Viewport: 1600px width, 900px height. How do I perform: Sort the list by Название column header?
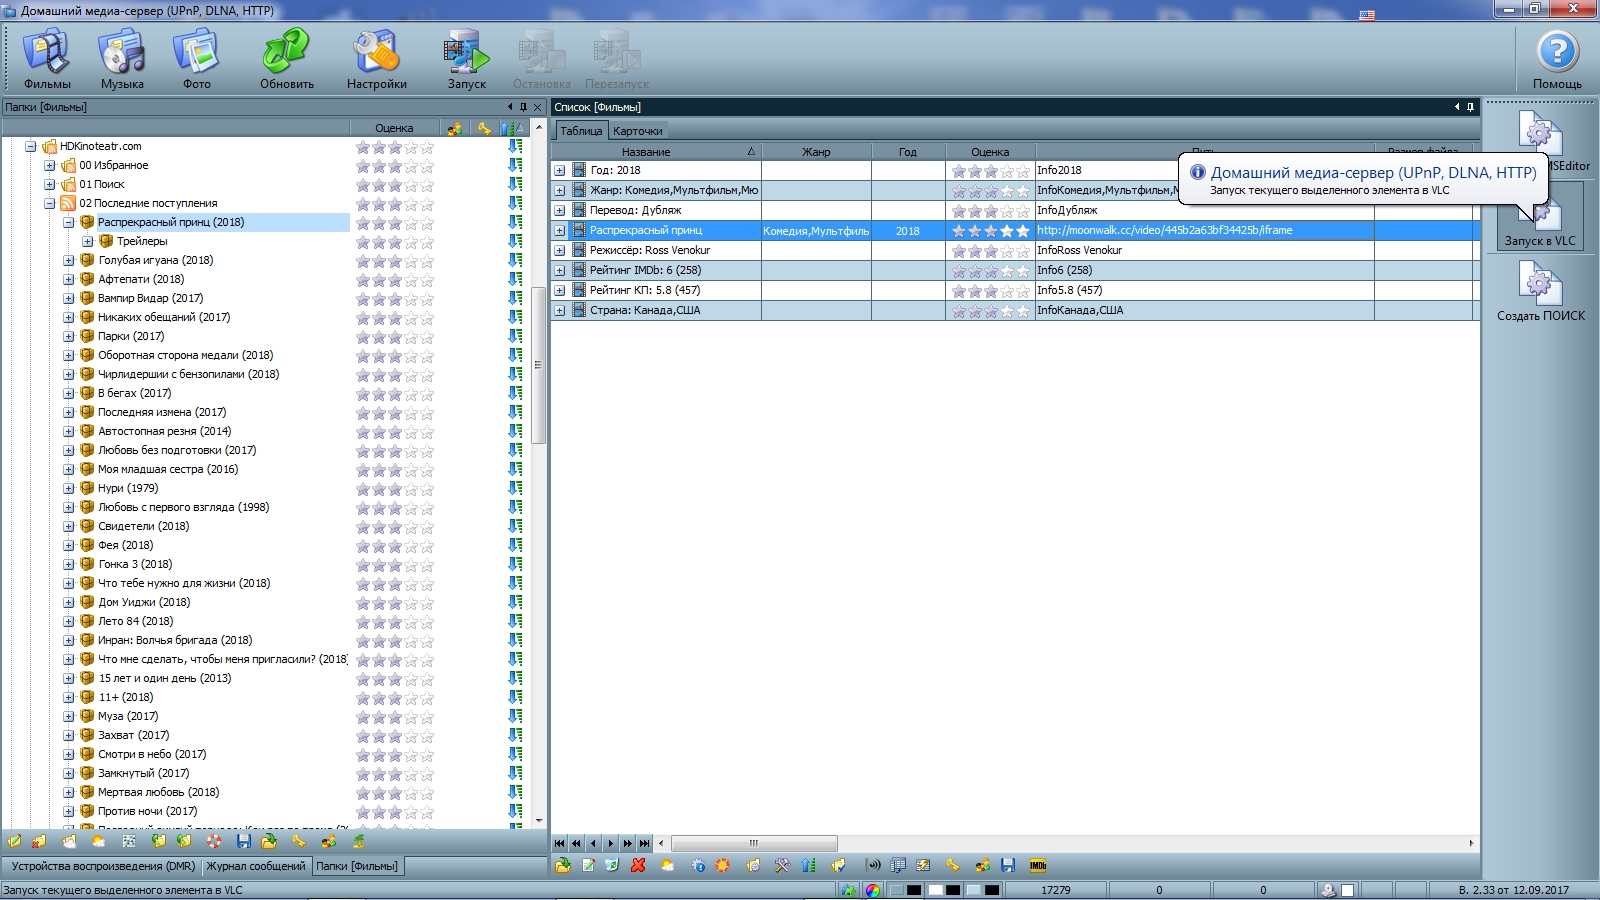(646, 152)
